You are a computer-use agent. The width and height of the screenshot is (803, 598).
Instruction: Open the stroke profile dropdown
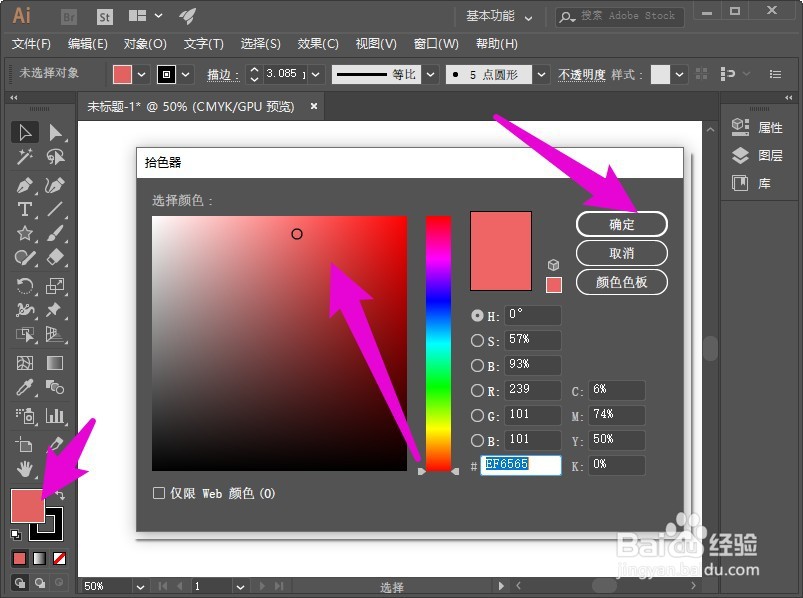431,74
